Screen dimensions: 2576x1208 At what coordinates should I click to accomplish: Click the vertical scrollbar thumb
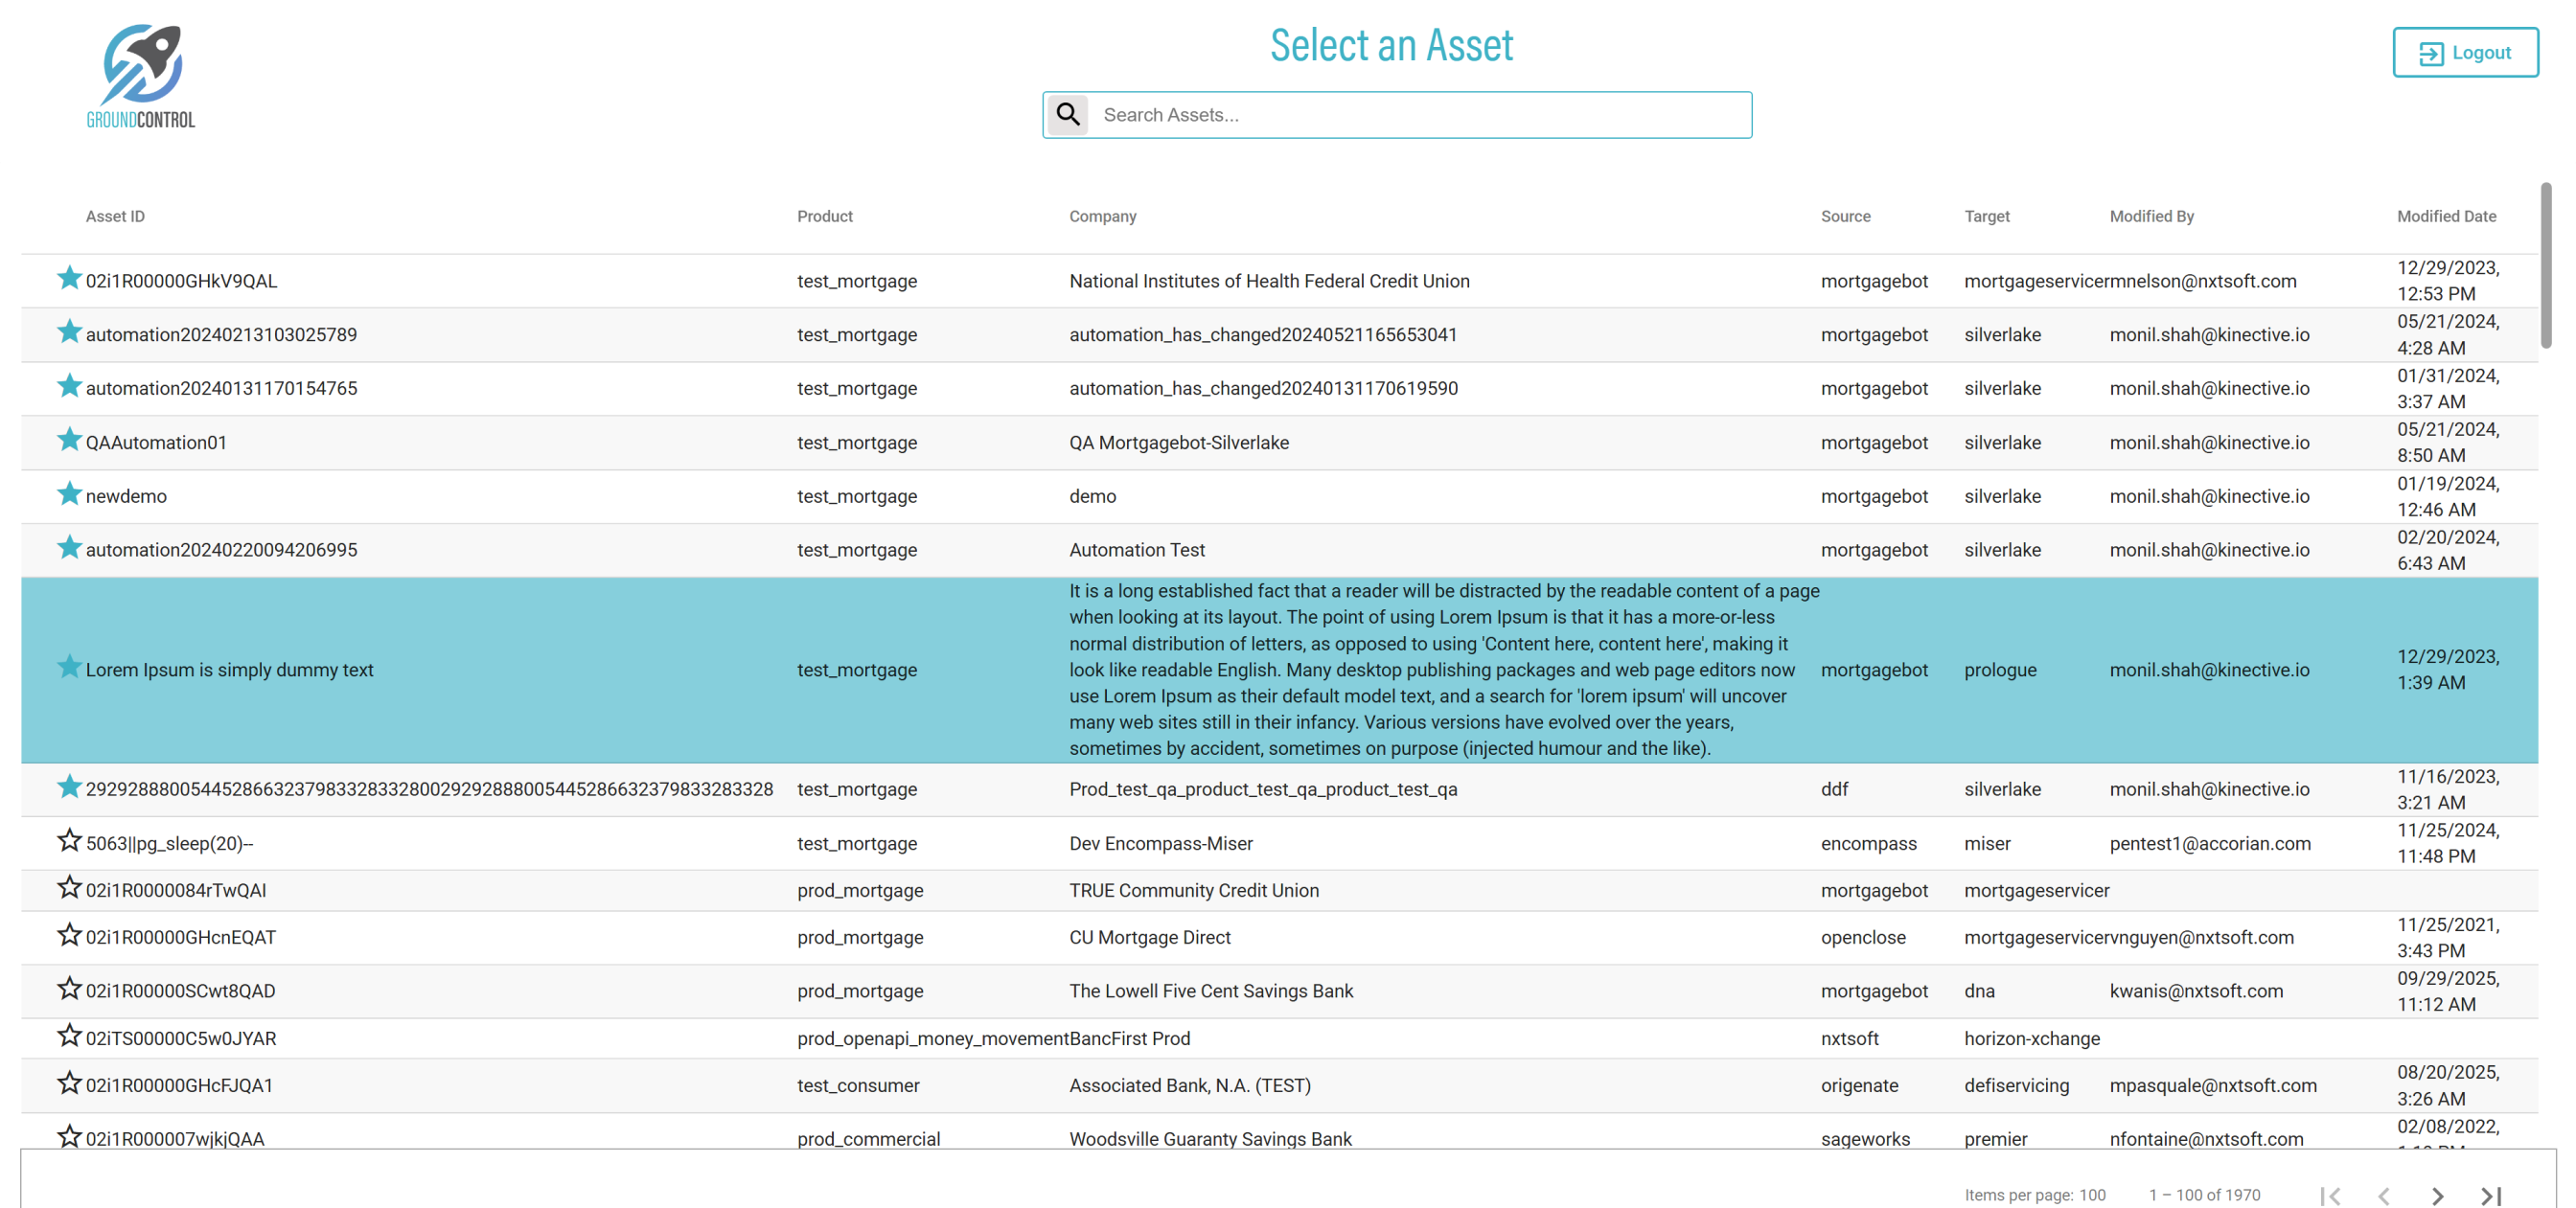pos(2545,265)
